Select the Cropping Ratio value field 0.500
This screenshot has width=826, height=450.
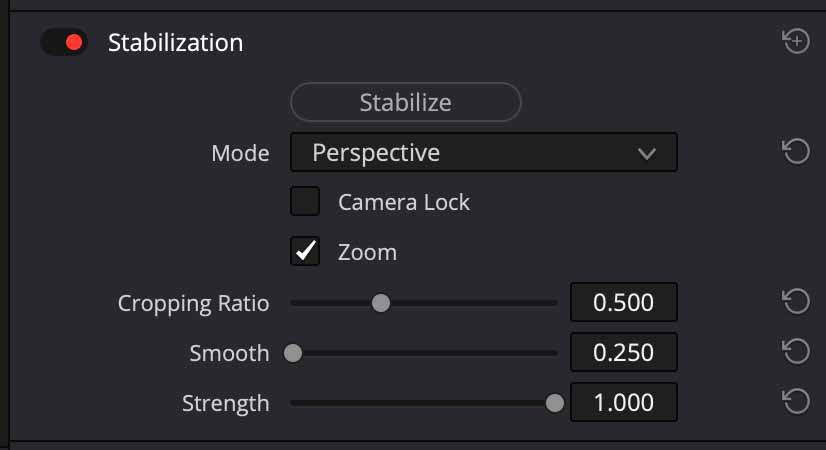coord(624,302)
